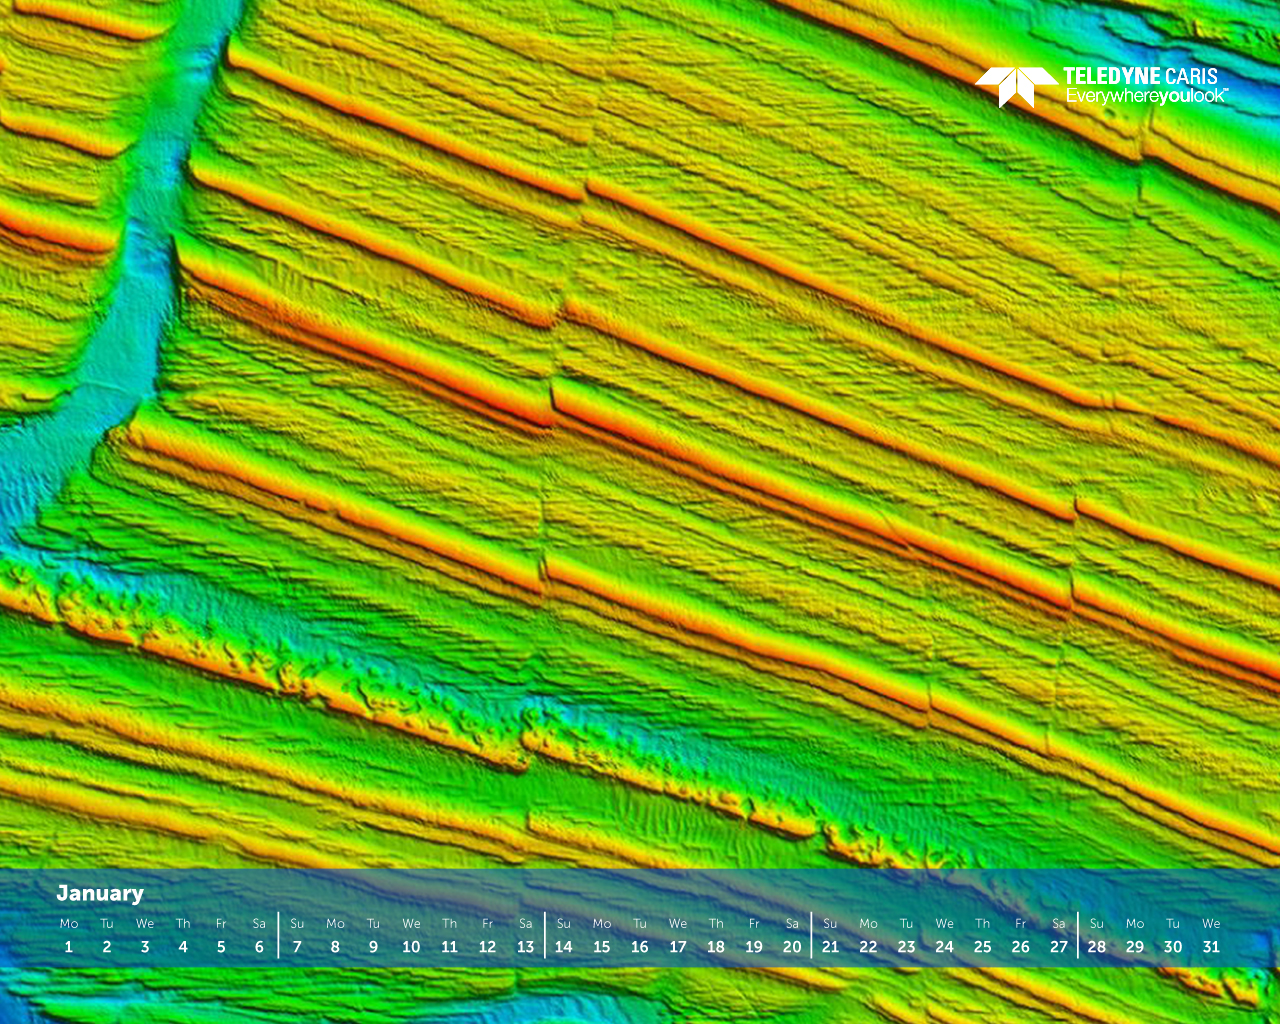Select date 15 in the calendar strip
The image size is (1280, 1024).
tap(602, 946)
